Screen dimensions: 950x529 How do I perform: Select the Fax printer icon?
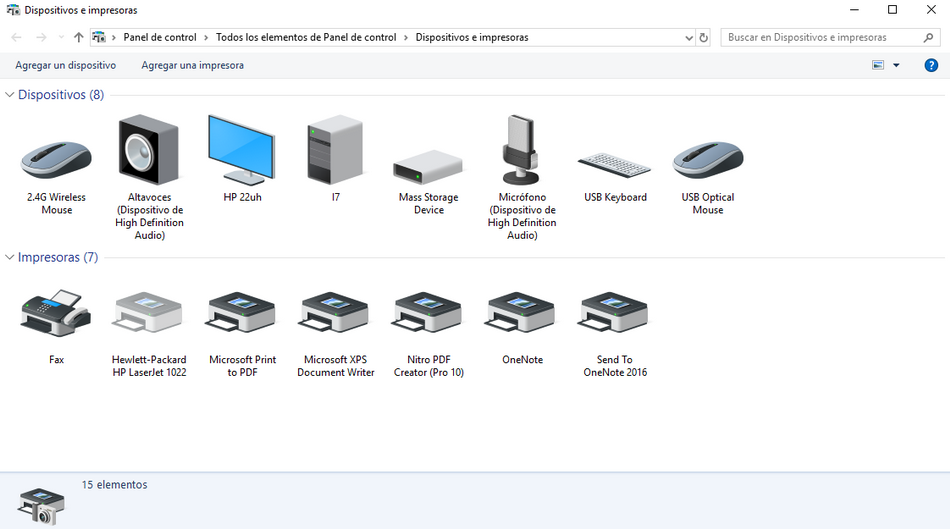tap(56, 313)
